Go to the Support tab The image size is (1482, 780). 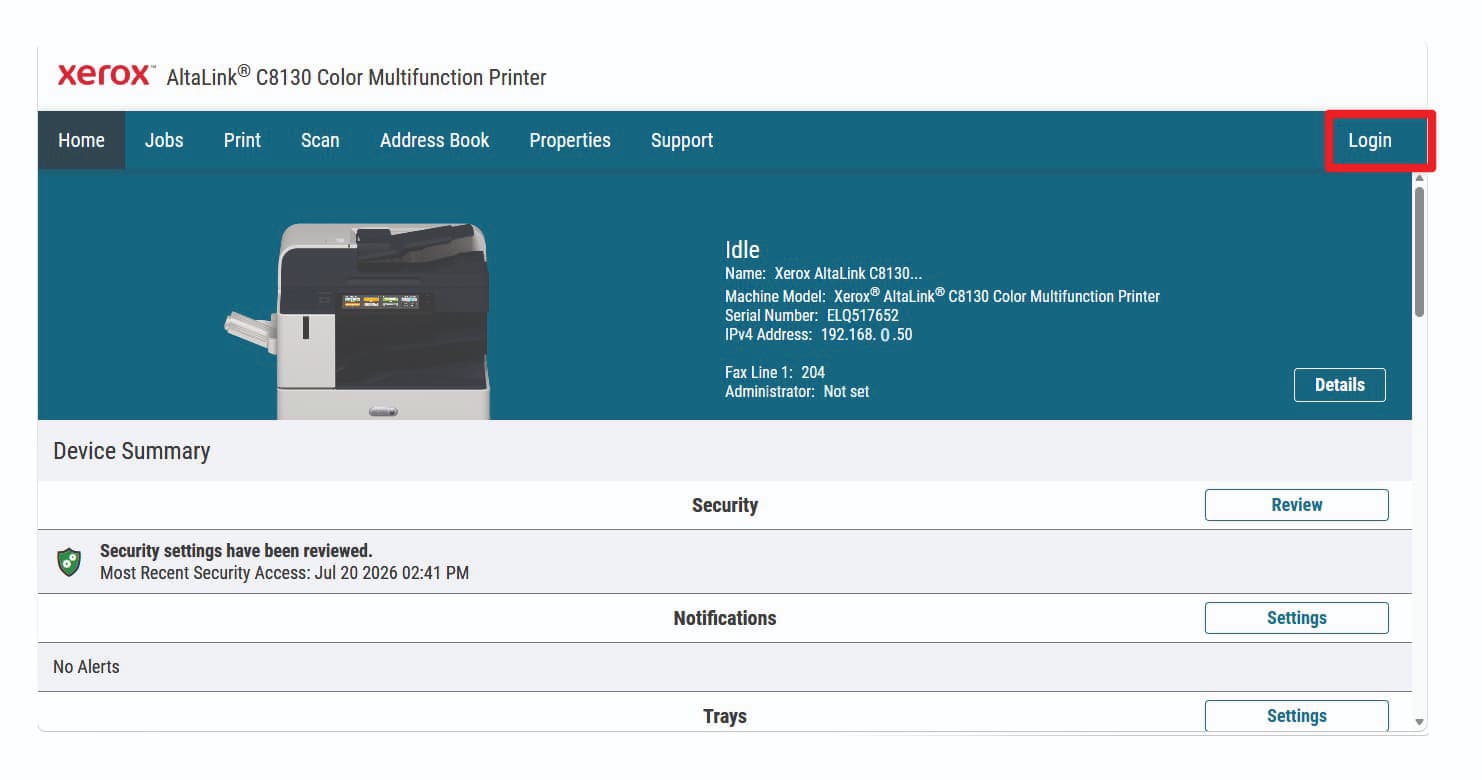coord(682,140)
